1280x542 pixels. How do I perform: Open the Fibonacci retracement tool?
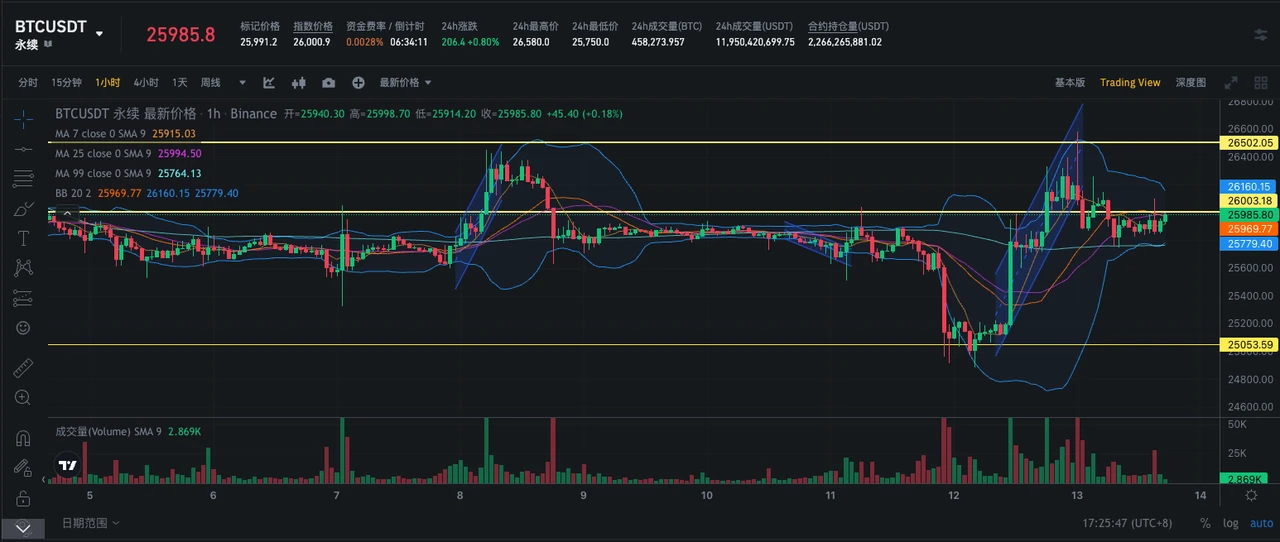(x=23, y=179)
